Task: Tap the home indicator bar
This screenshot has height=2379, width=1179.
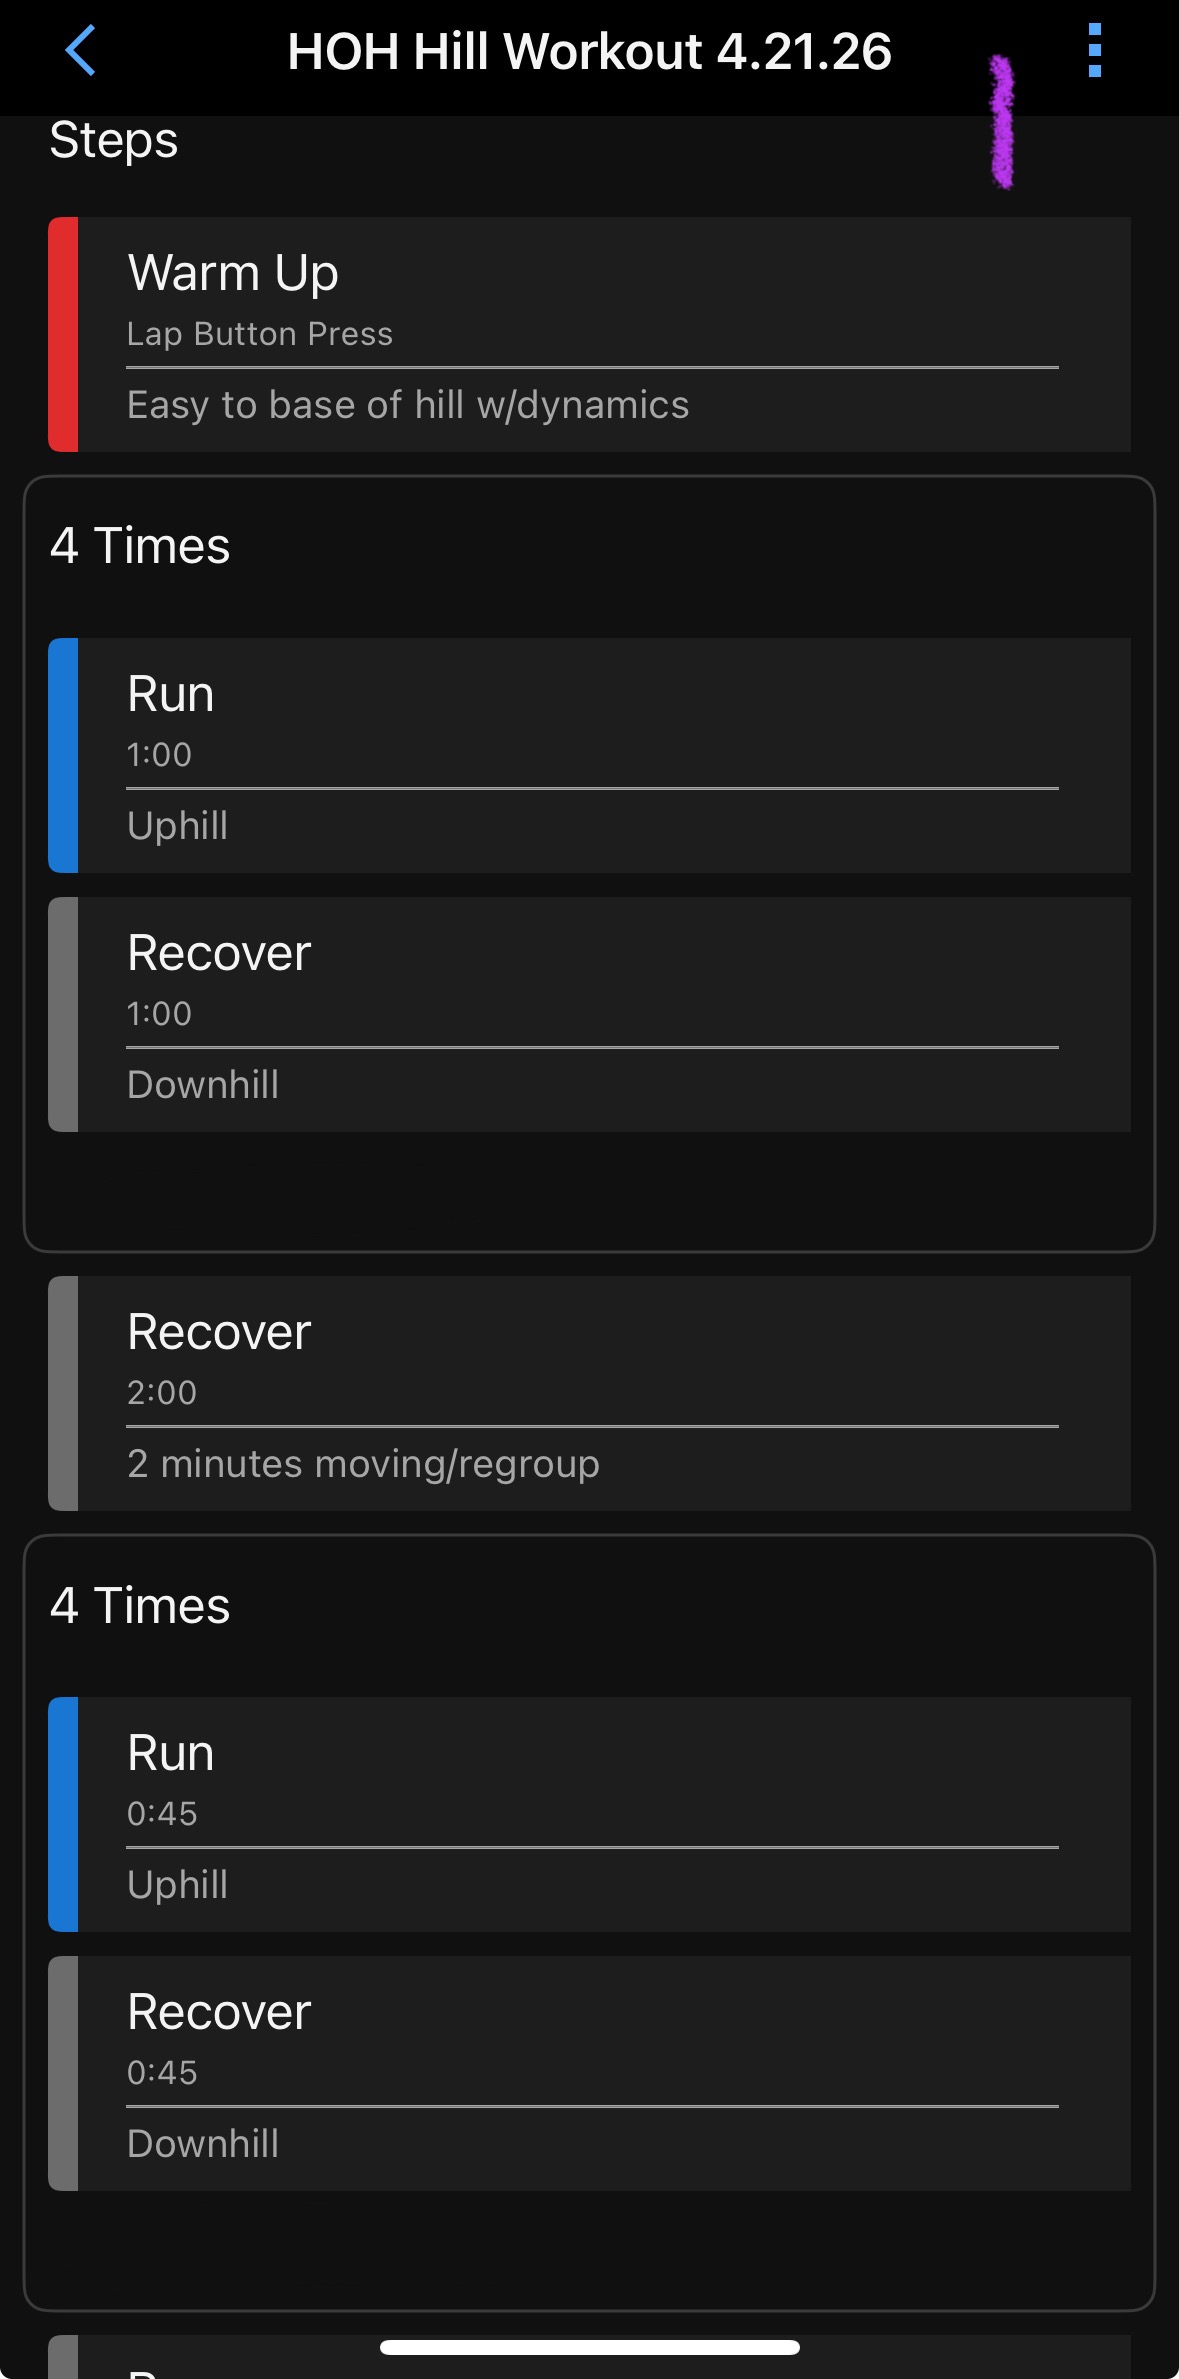Action: click(589, 2347)
